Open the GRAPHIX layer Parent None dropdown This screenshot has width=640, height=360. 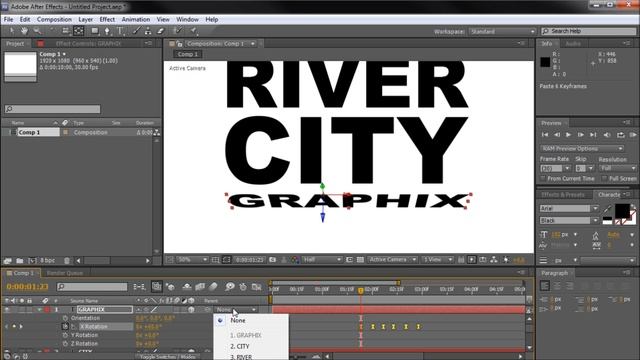coord(236,310)
